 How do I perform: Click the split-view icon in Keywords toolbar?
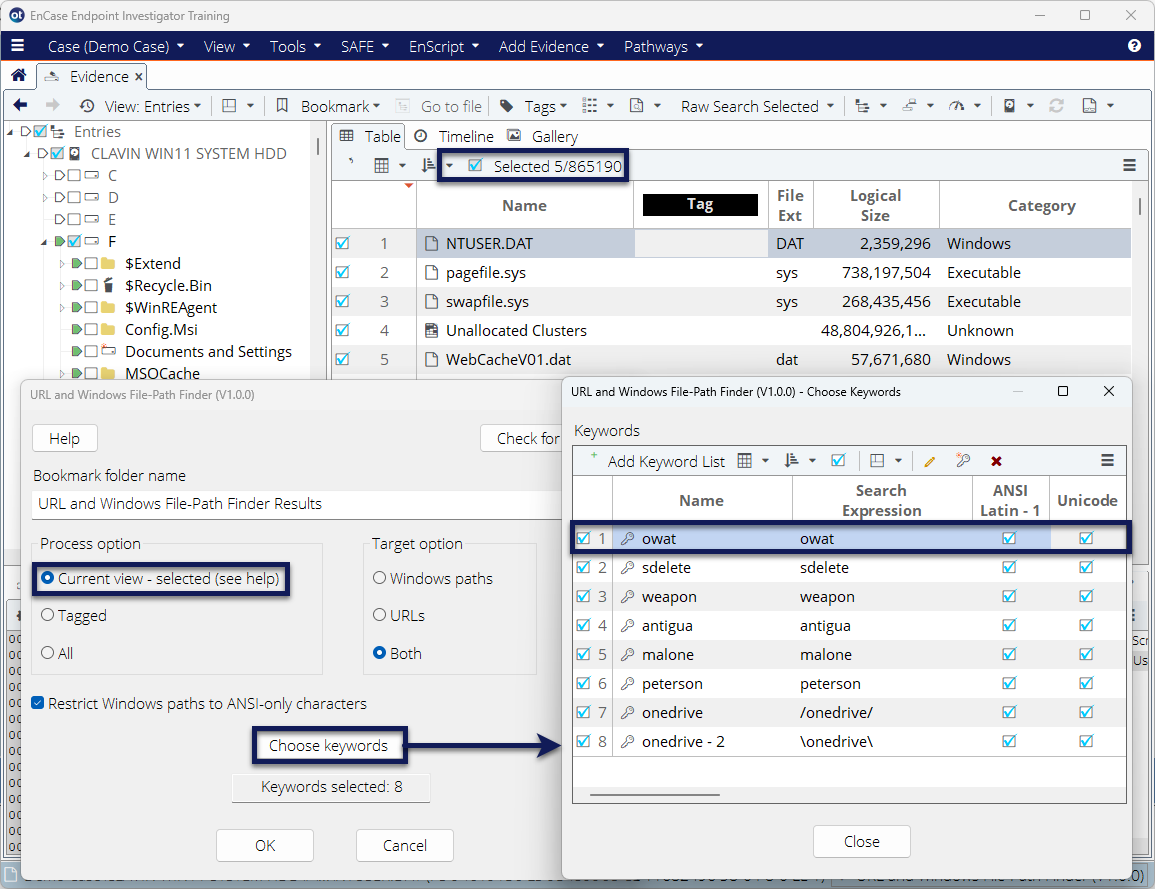(x=877, y=461)
